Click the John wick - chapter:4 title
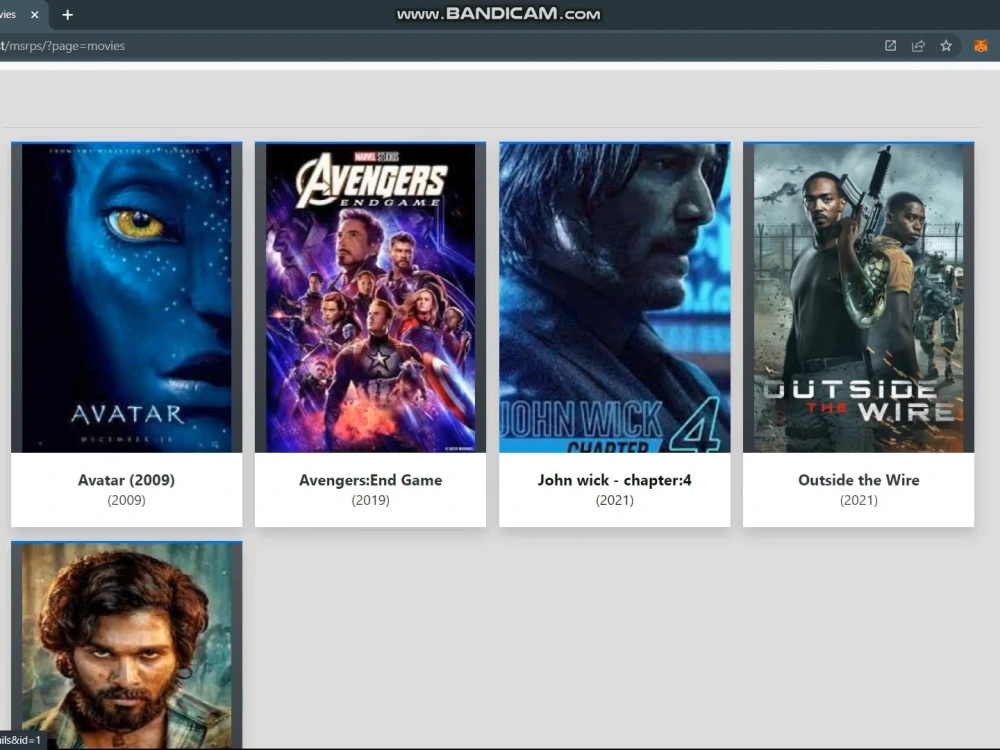 click(x=615, y=480)
